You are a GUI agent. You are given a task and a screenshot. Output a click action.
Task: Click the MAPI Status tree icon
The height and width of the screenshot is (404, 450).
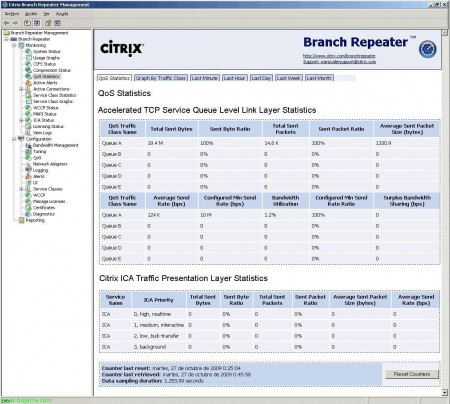[x=28, y=114]
